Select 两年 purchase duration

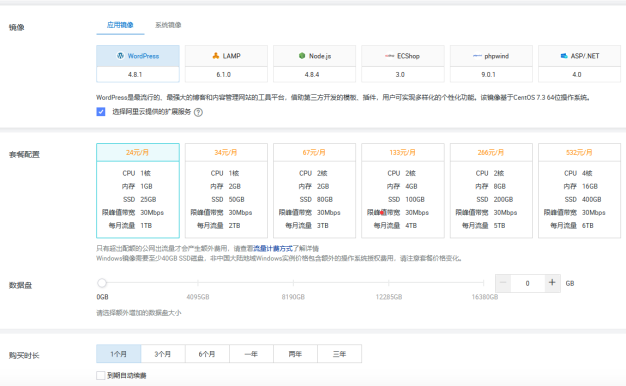[x=295, y=354]
